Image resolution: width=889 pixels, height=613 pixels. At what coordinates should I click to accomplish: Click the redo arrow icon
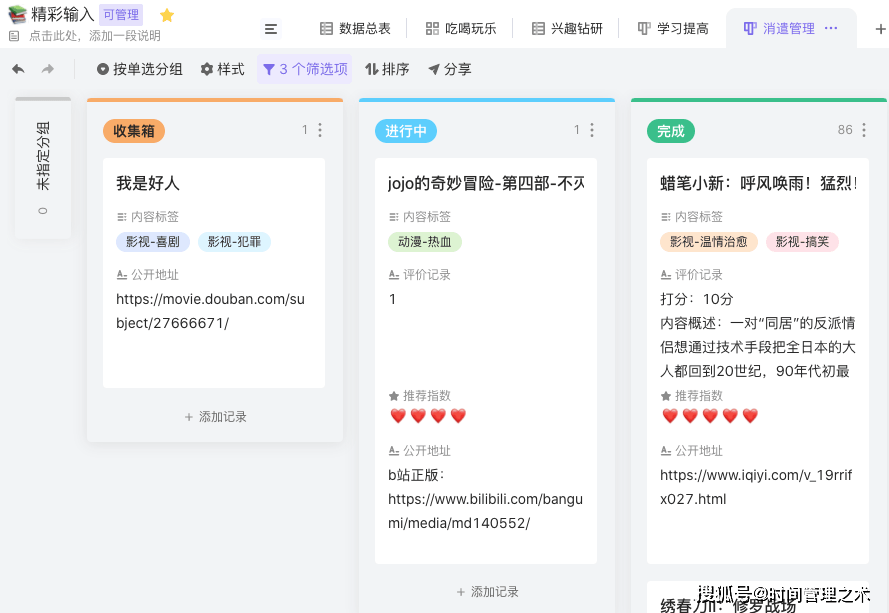[x=48, y=69]
